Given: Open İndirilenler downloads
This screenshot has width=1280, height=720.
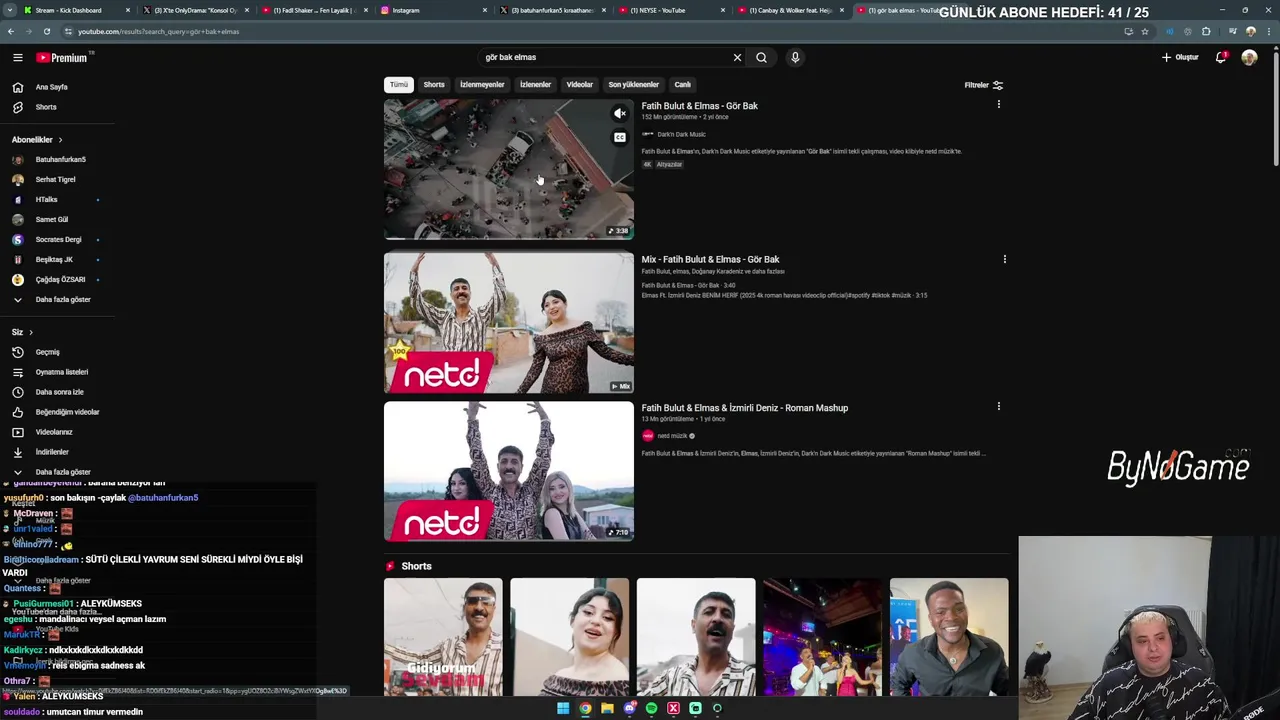Looking at the screenshot, I should click(50, 452).
